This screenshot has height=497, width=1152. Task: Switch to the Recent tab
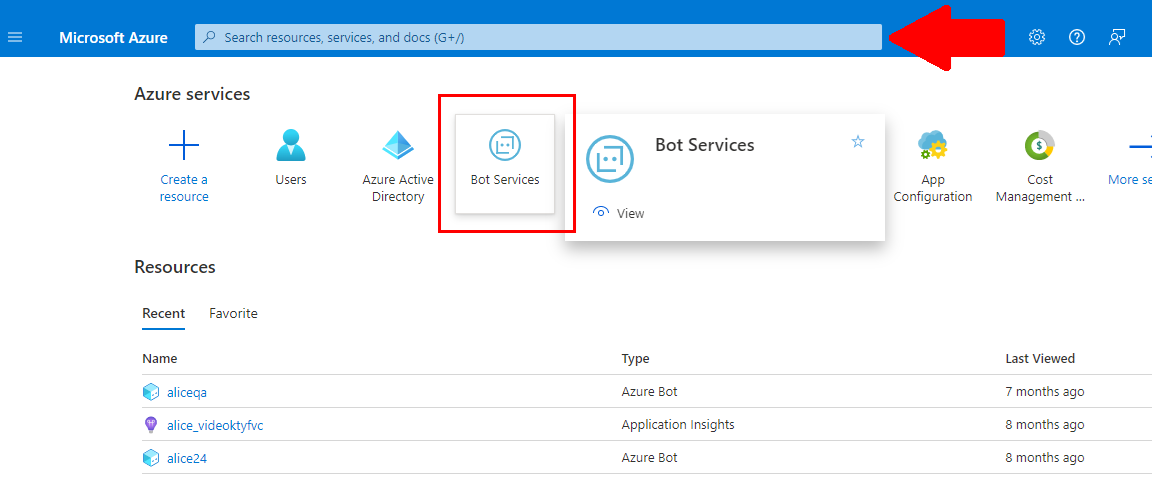[164, 313]
